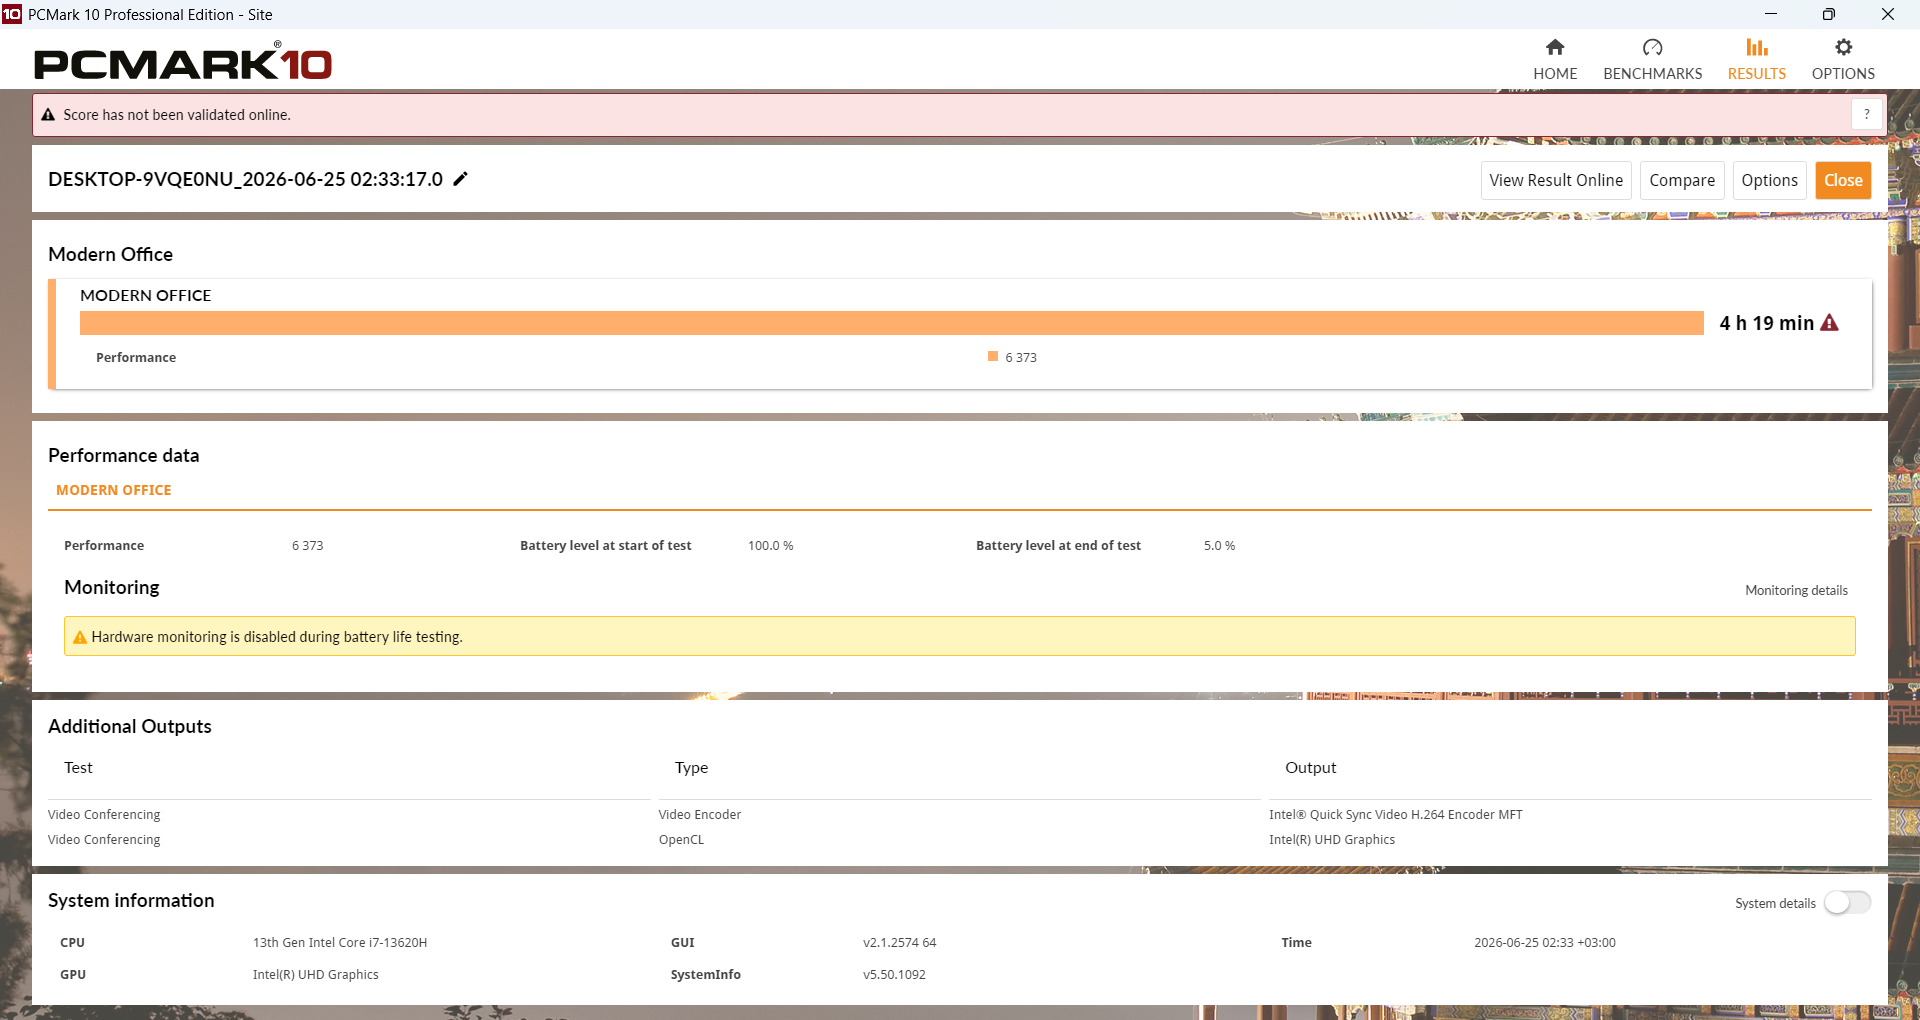Open the result Options button
This screenshot has width=1920, height=1020.
(x=1769, y=180)
